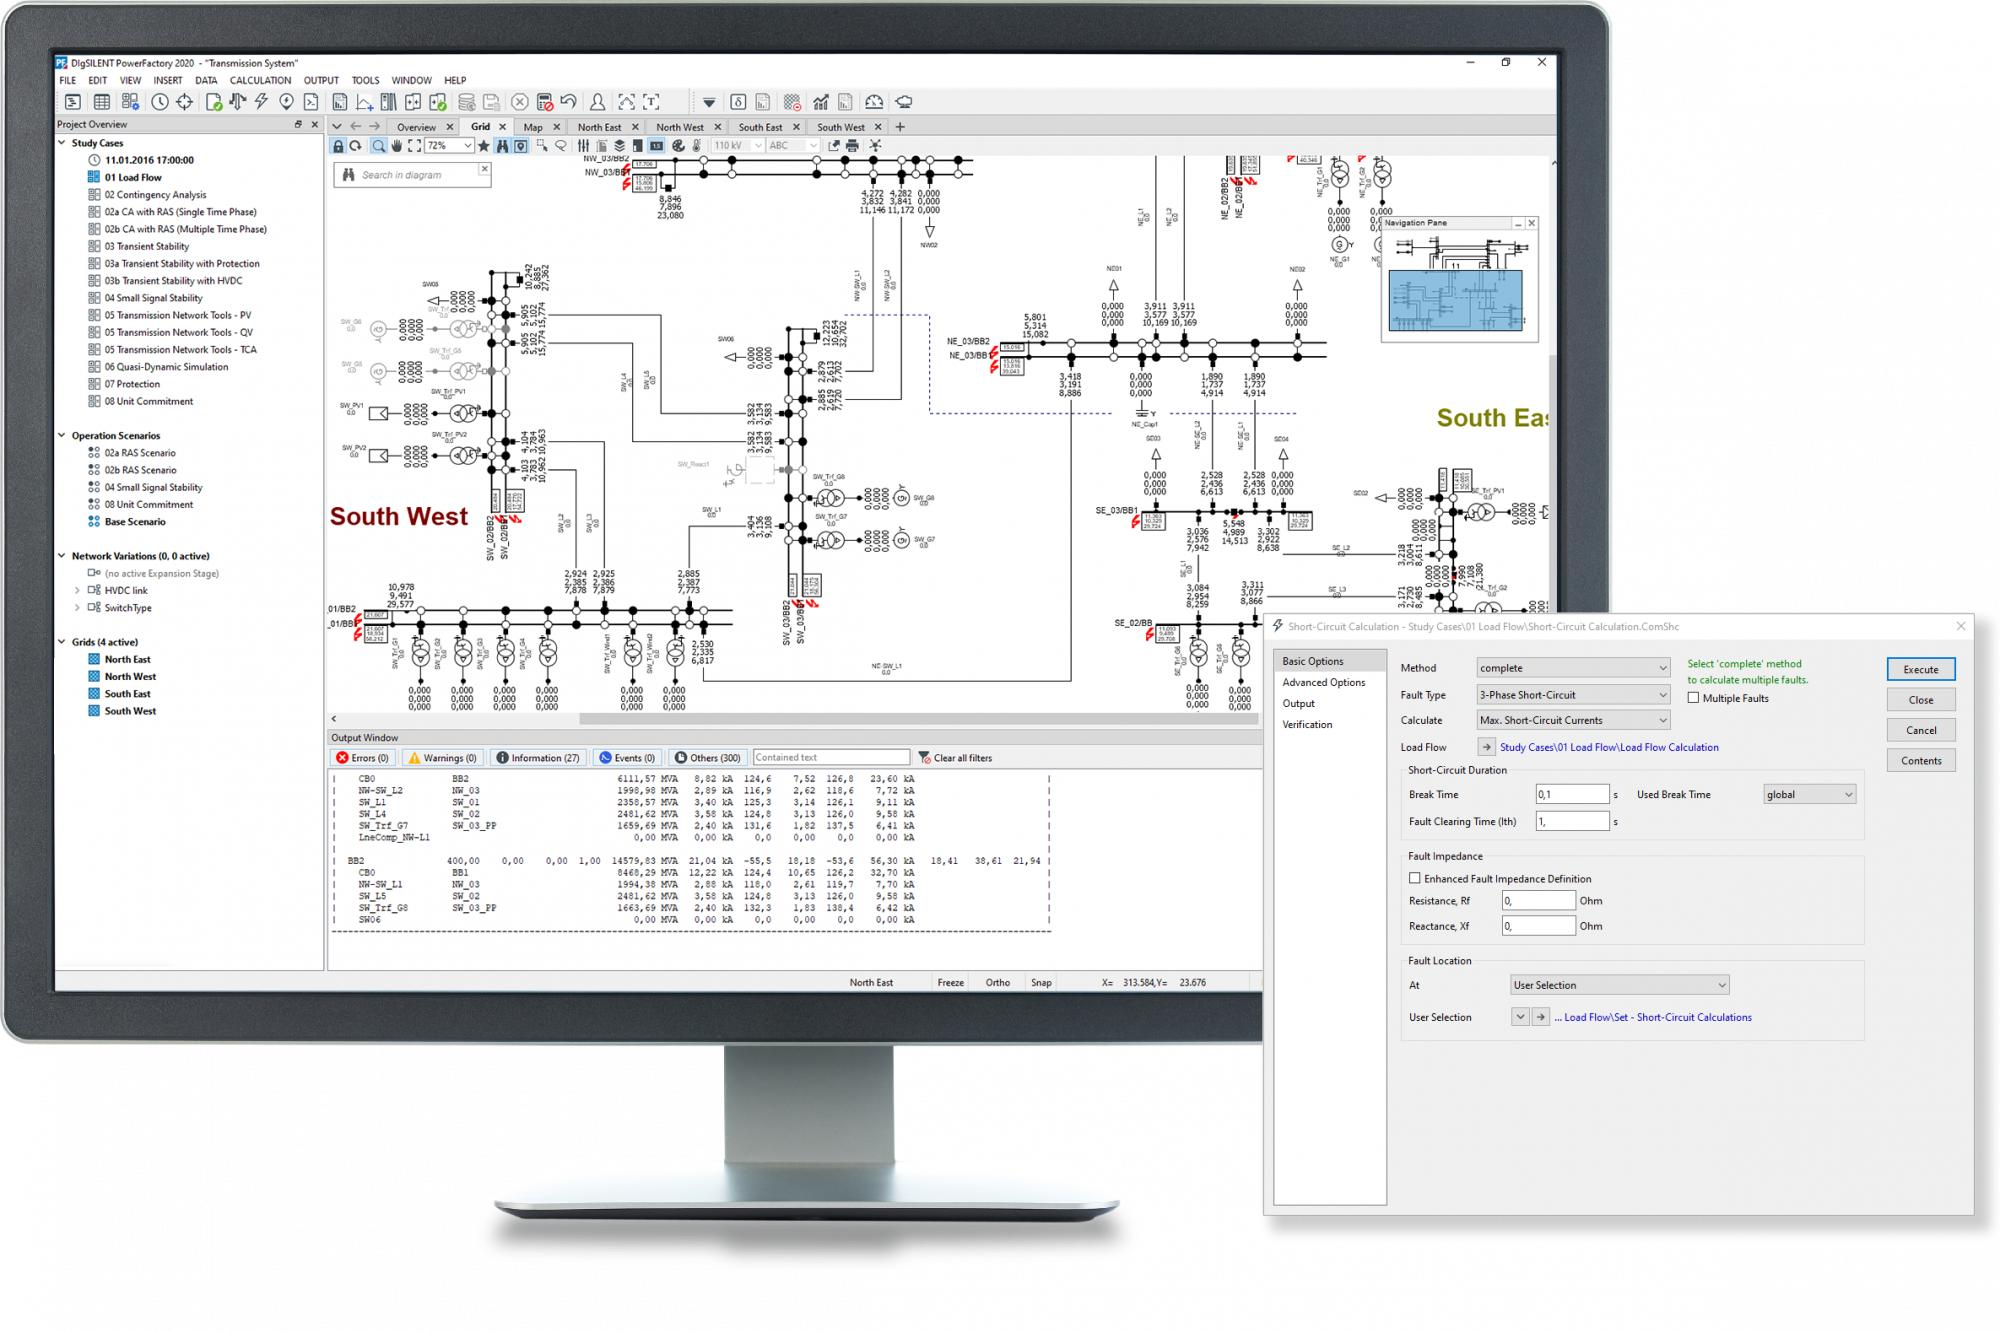Enable the Multiple Faults checkbox
Screen dimensions: 2000x1333
point(1693,698)
